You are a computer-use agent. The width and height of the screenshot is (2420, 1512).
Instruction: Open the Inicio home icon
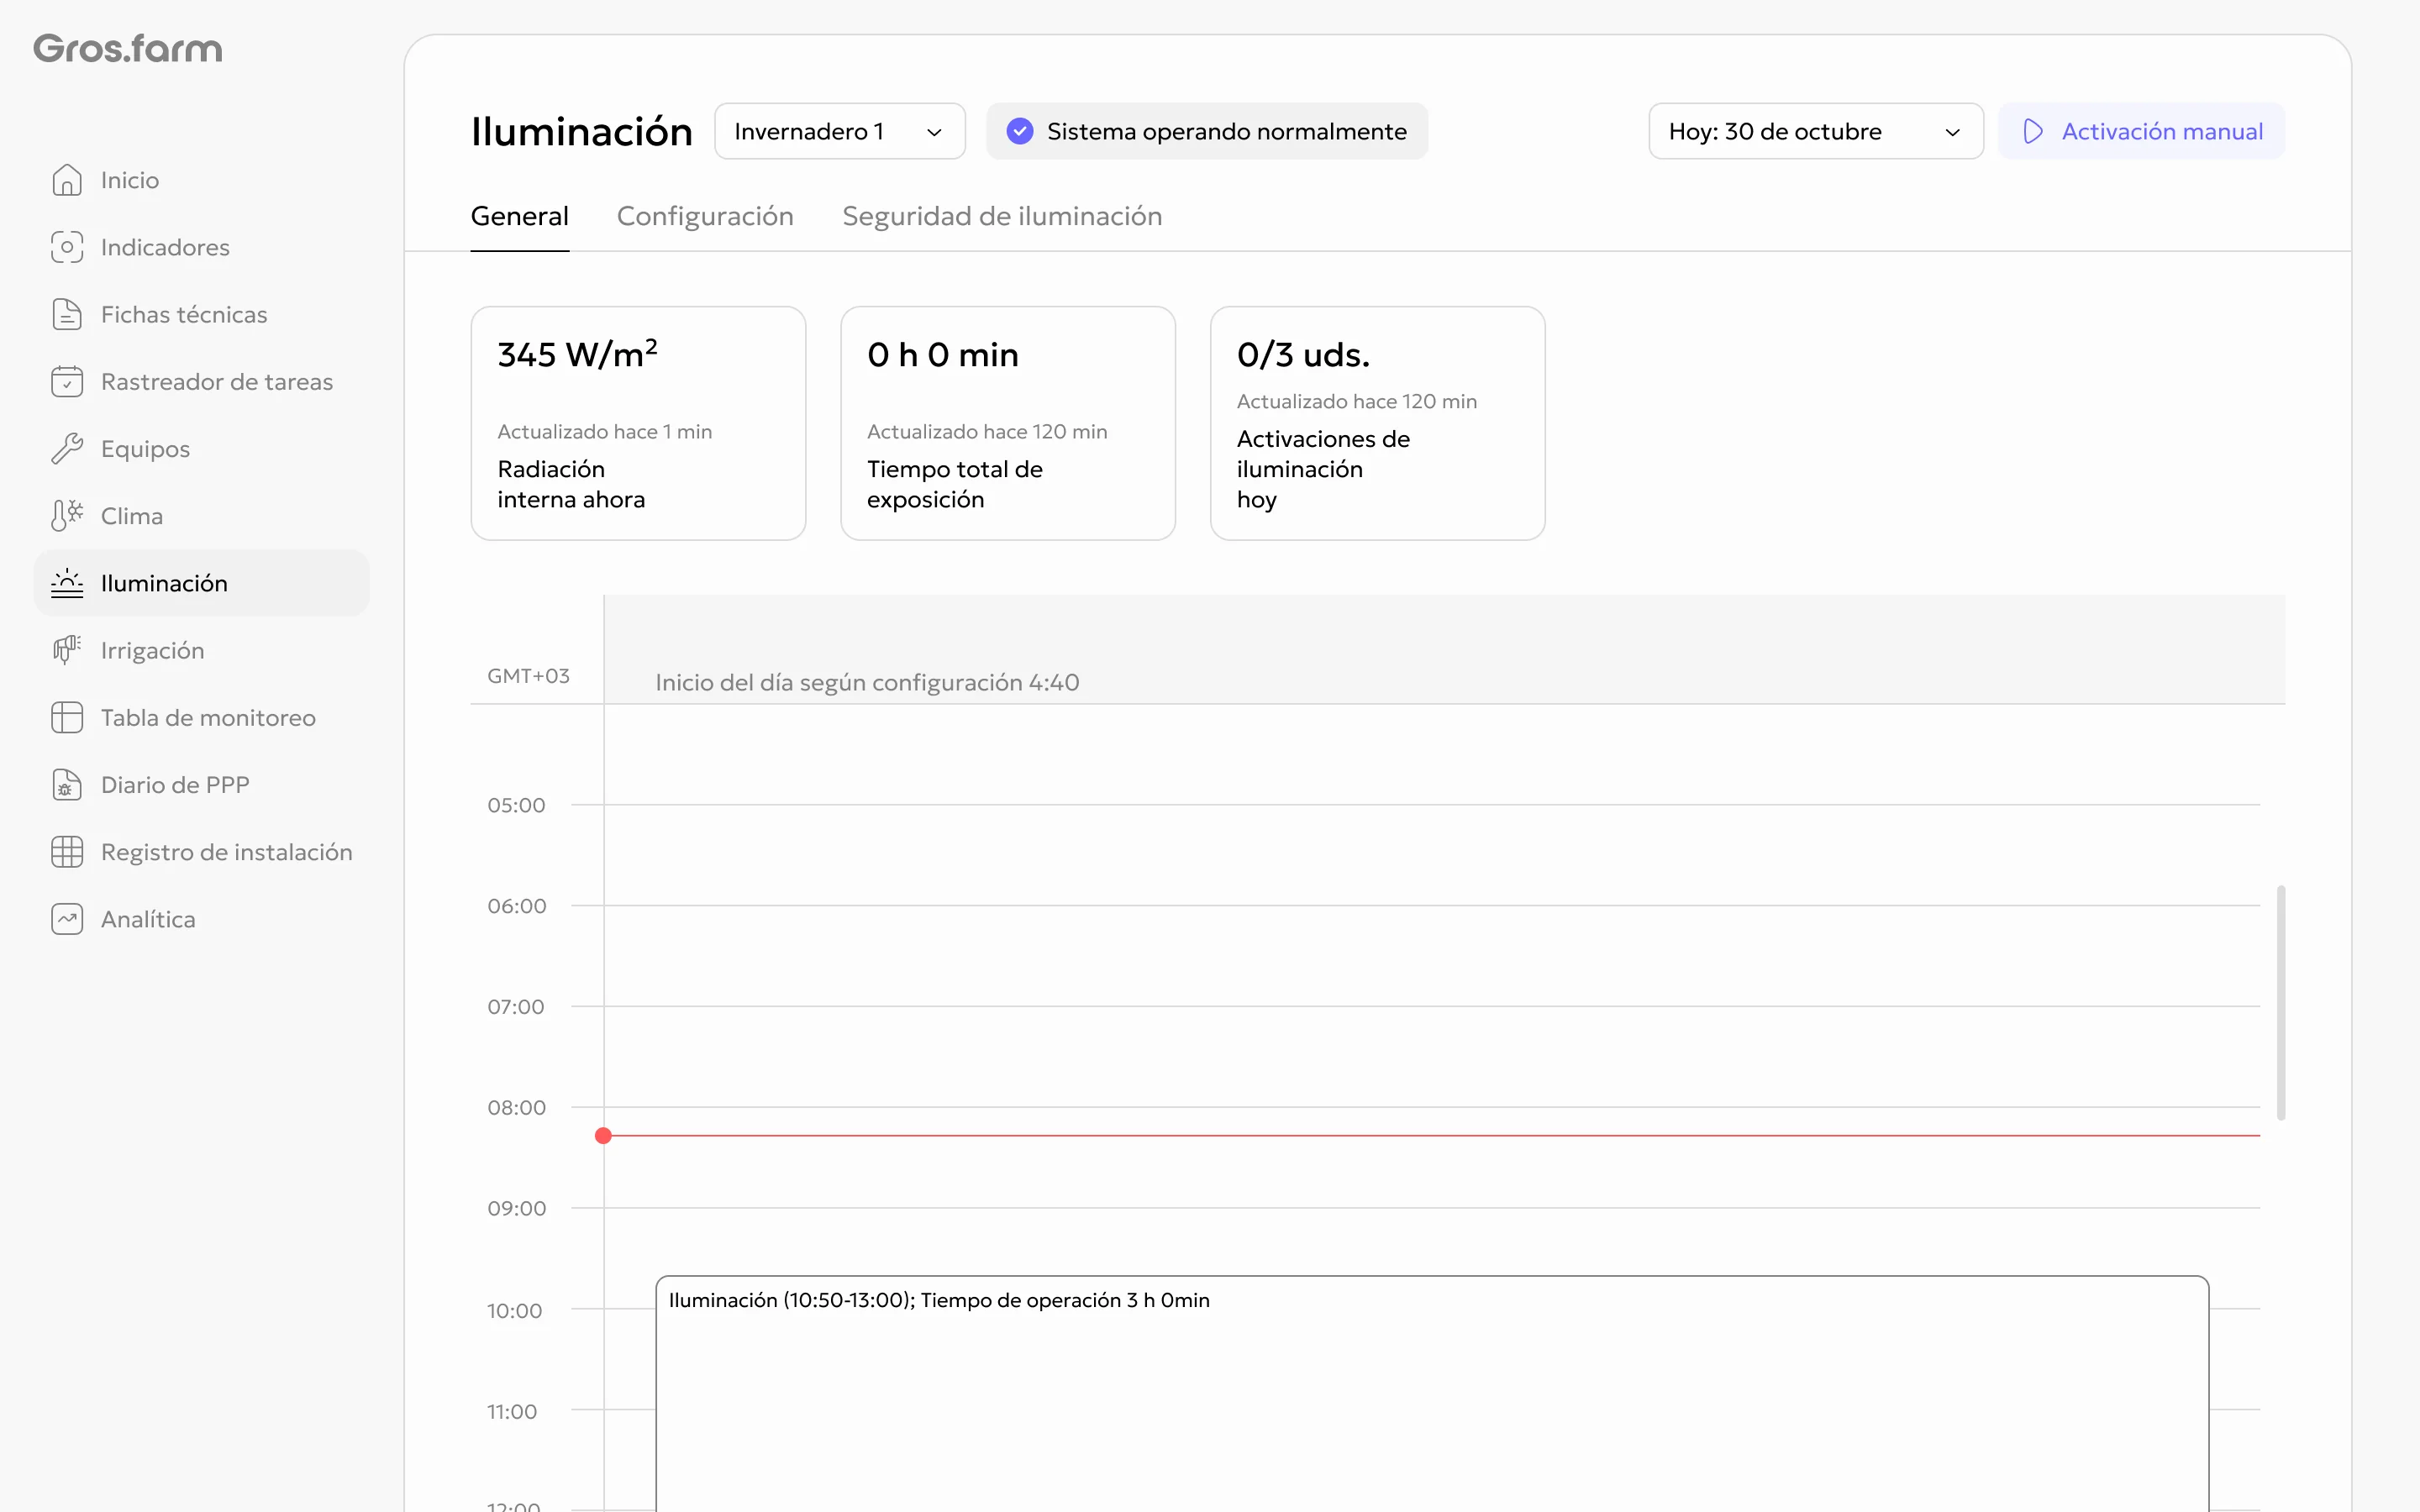coord(67,180)
